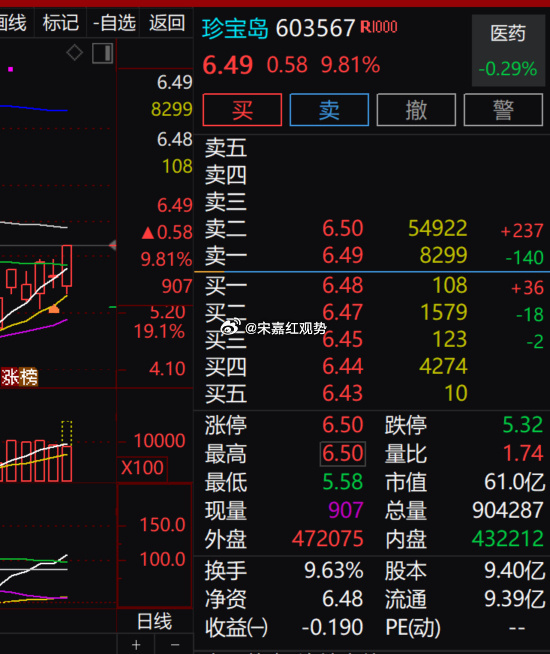Click the 150.0 indicator axis label
The image size is (550, 654).
tap(162, 525)
